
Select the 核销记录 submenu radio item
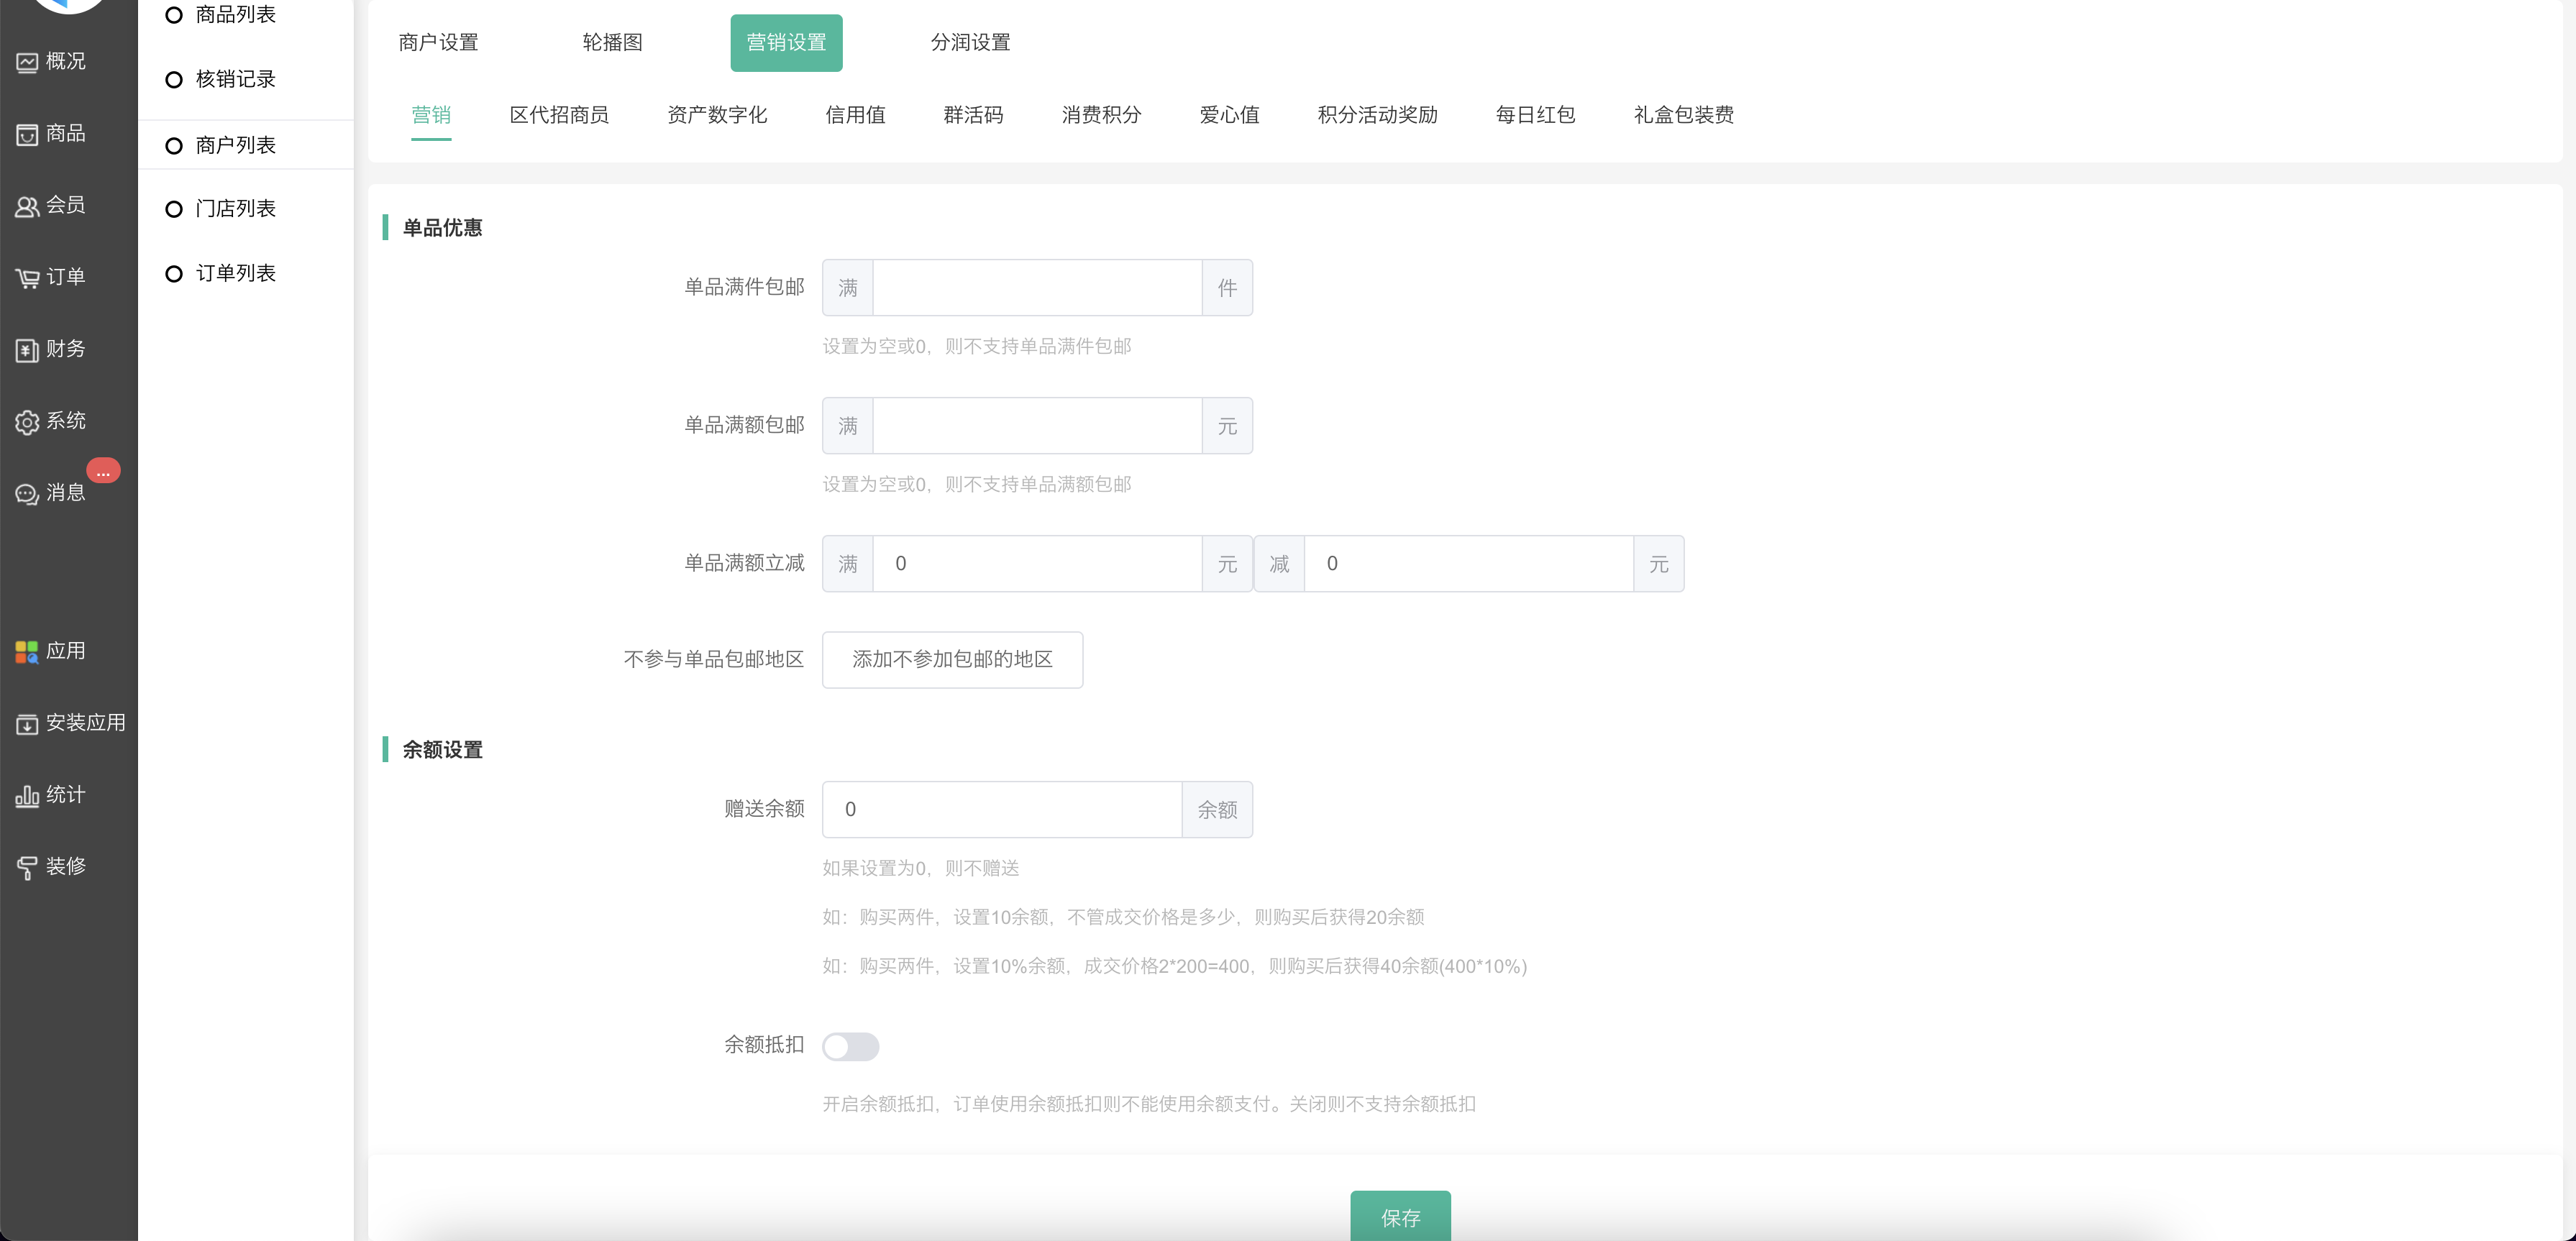174,80
